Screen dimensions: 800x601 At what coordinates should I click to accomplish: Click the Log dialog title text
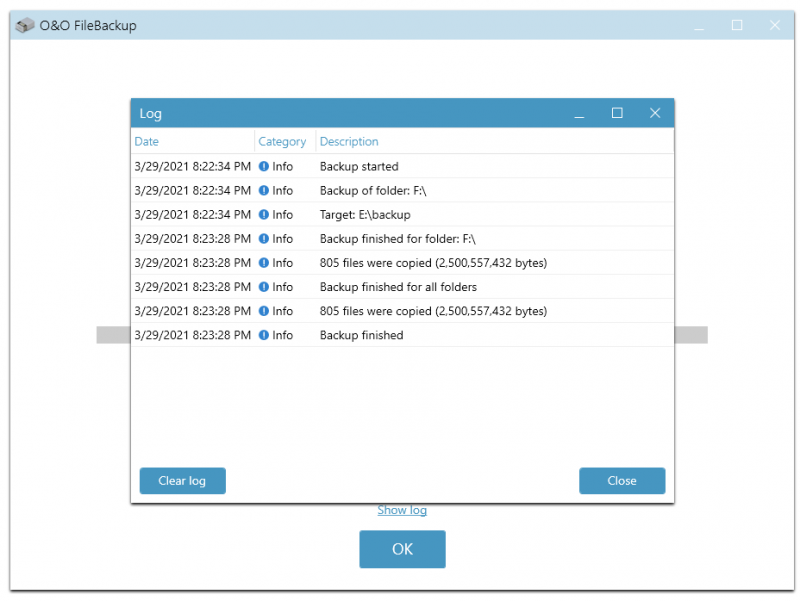click(x=151, y=113)
